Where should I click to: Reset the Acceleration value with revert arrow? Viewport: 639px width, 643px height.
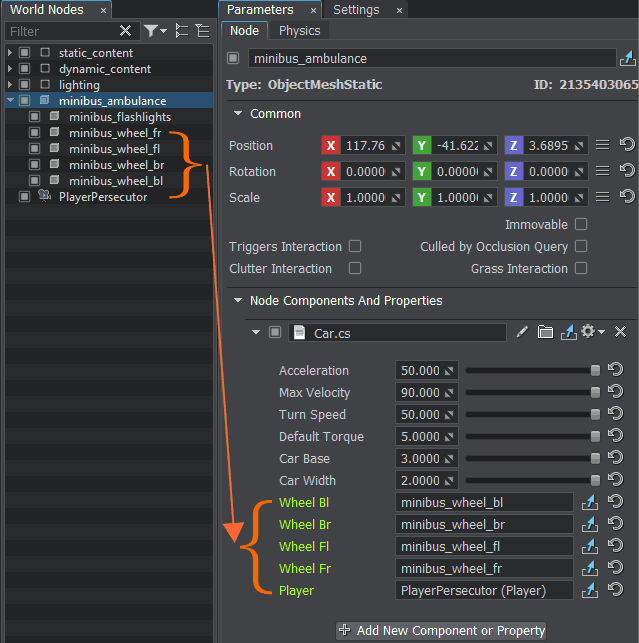616,370
